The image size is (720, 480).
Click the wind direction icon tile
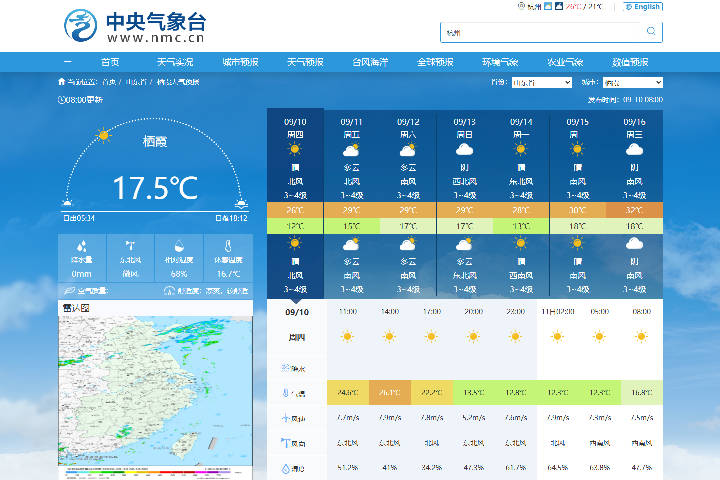[x=130, y=258]
